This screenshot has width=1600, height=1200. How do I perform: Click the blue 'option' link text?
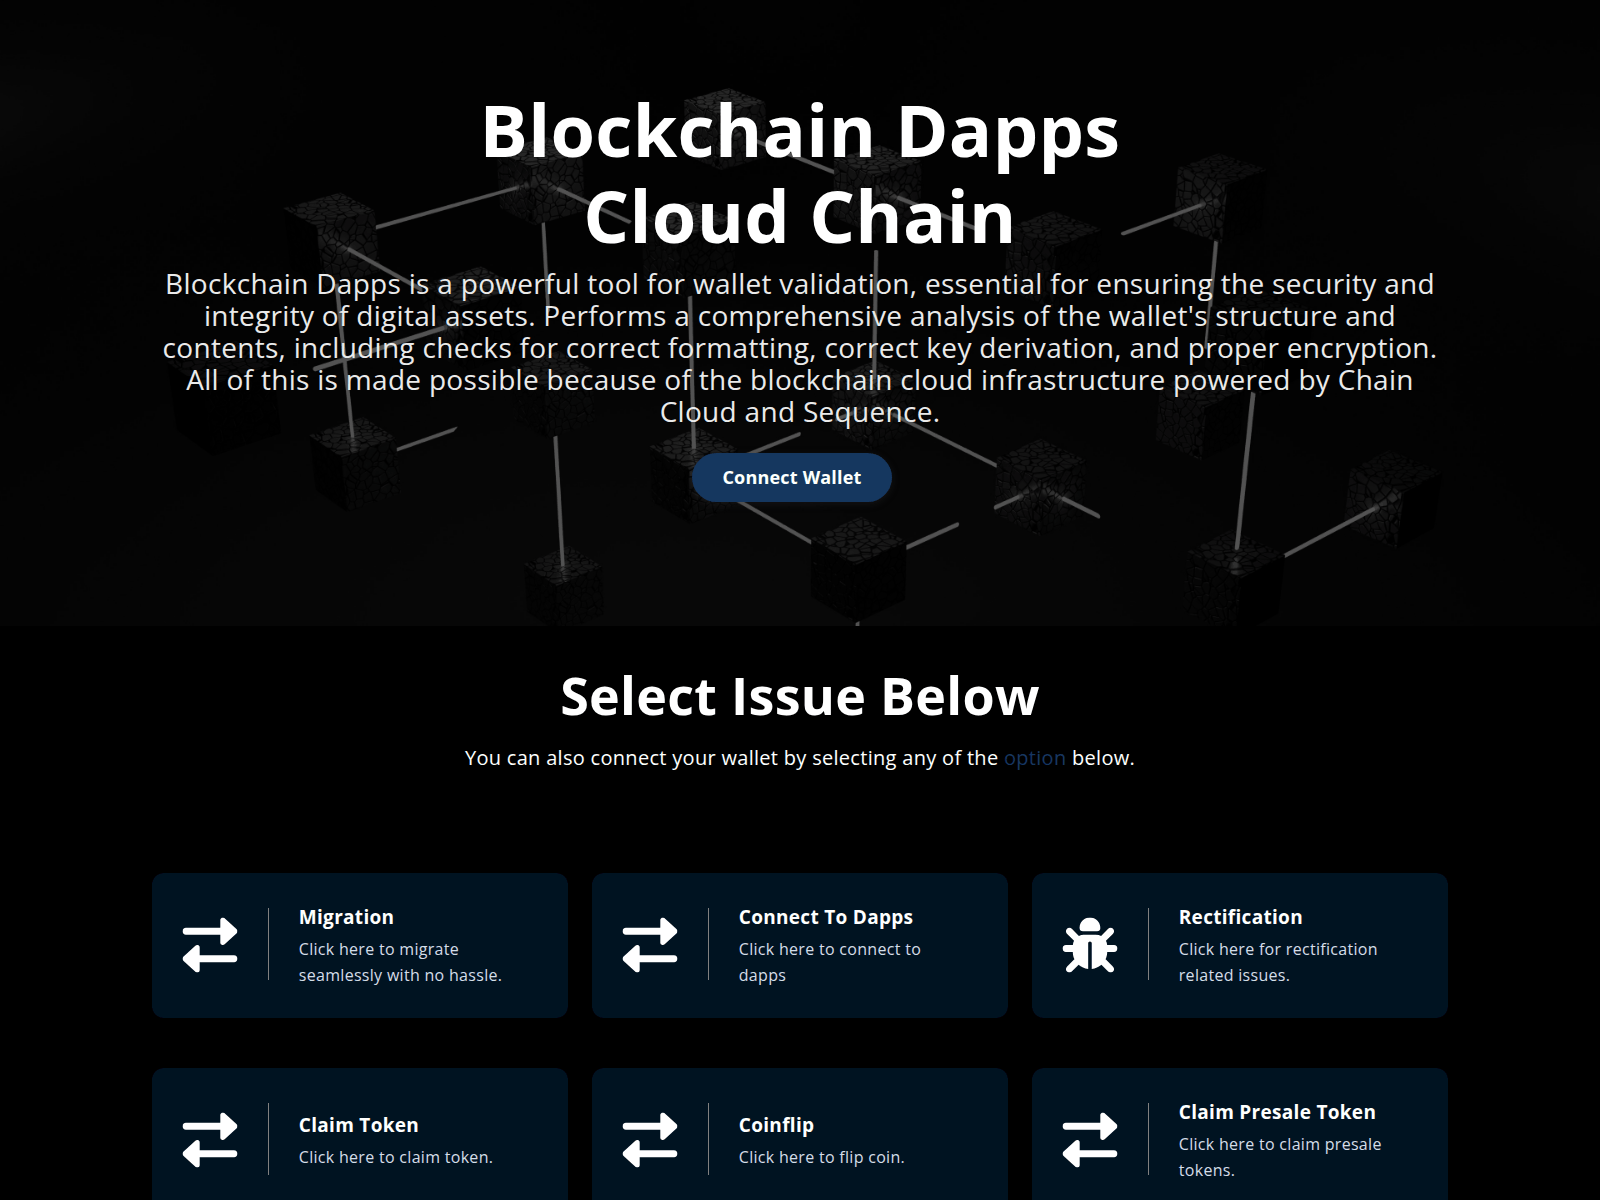tap(1034, 758)
